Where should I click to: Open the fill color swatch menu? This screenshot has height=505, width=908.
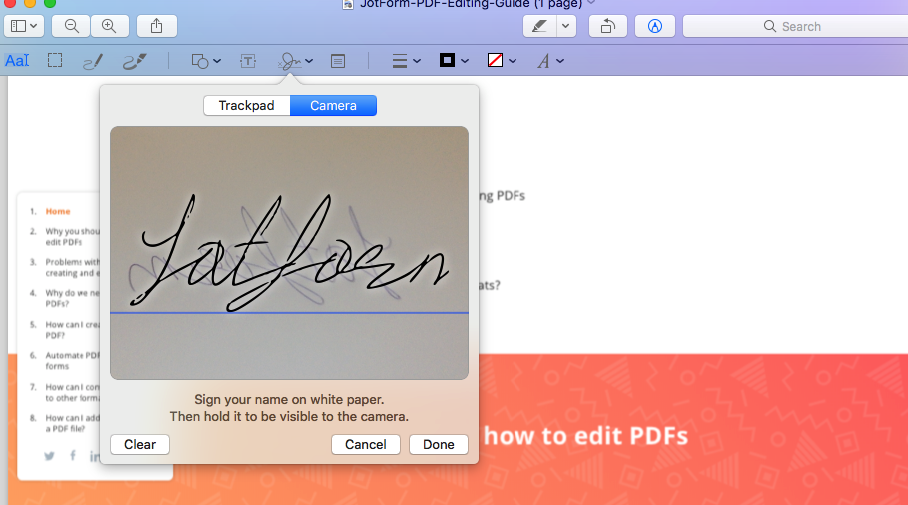click(x=501, y=61)
